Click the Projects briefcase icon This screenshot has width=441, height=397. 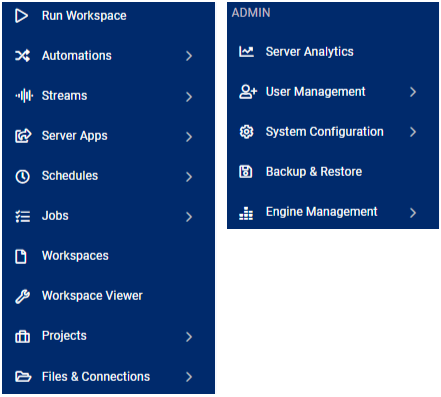22,336
